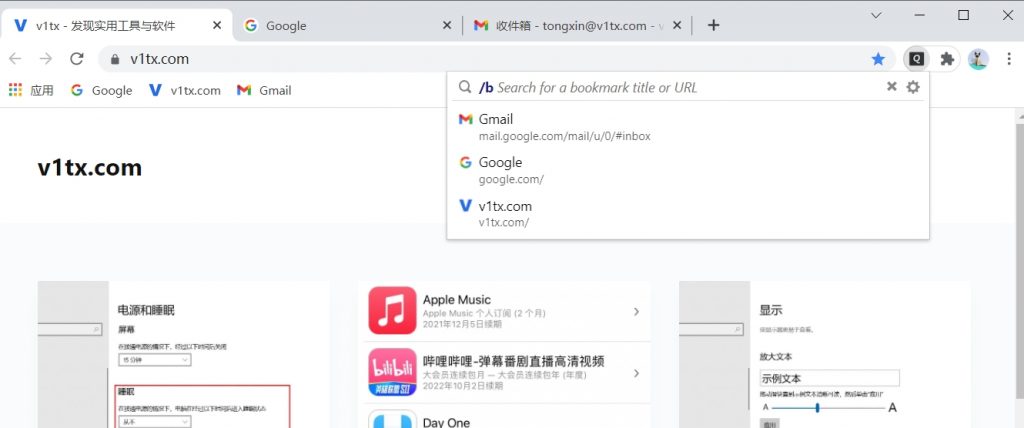The height and width of the screenshot is (428, 1024).
Task: Reload the current page
Action: point(77,59)
